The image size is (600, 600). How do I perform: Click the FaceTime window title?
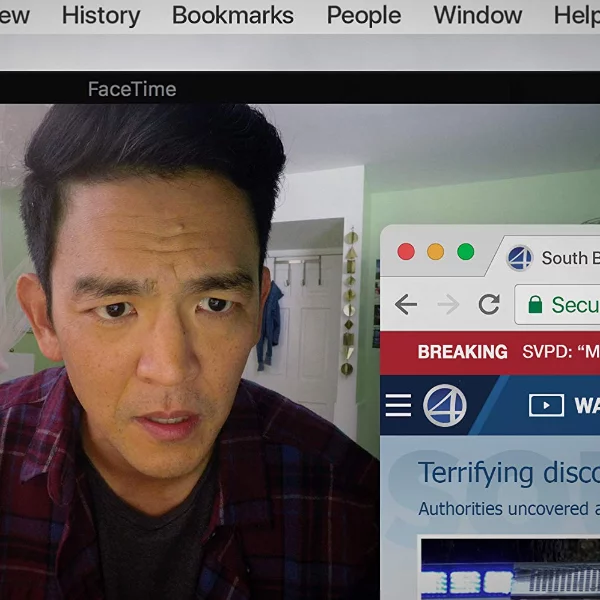pos(132,89)
